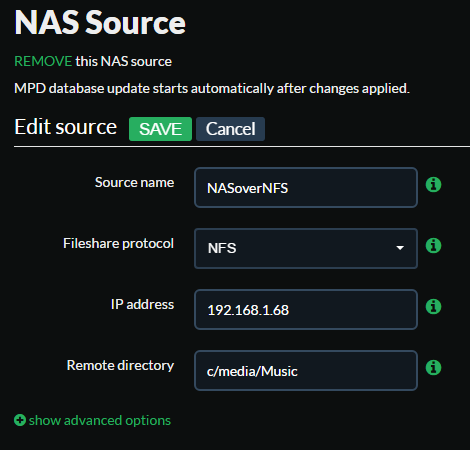
Task: Open the info icon next to IP address
Action: click(433, 306)
